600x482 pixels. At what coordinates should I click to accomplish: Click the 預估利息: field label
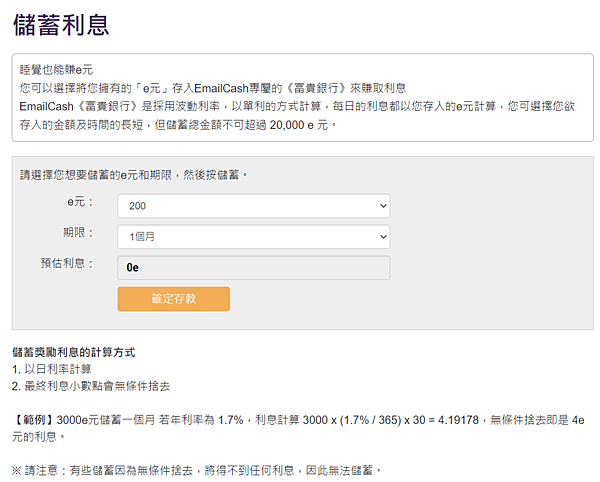67,263
